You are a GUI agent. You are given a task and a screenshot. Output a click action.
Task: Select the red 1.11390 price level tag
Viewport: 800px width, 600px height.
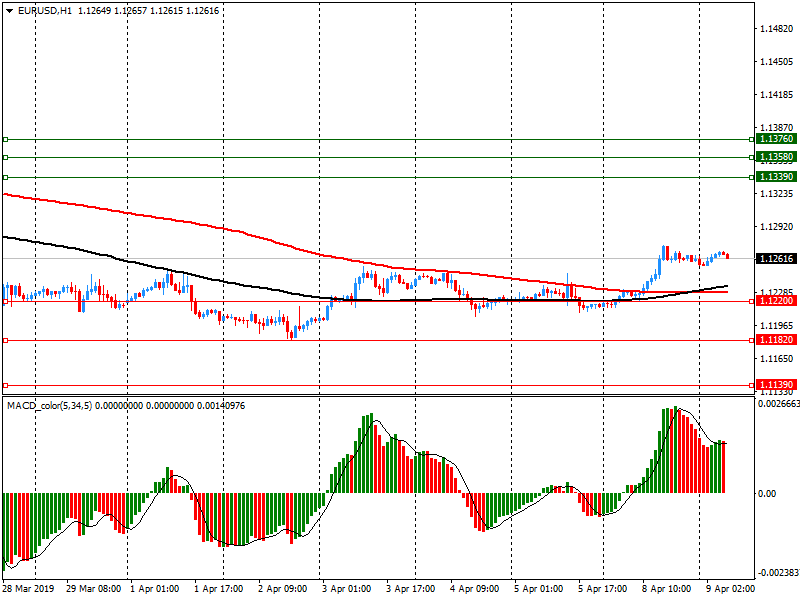point(776,385)
